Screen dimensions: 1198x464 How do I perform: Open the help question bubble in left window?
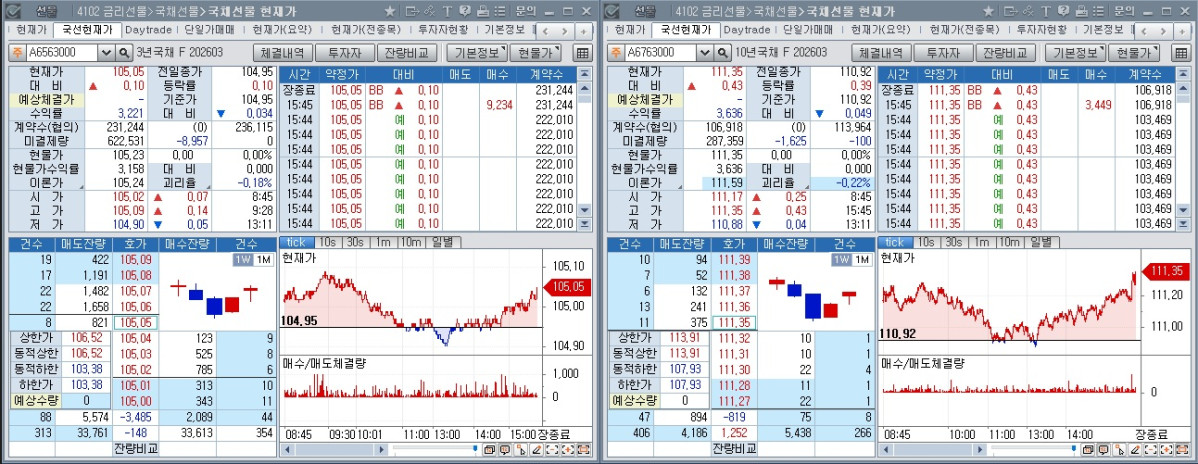pyautogui.click(x=465, y=11)
